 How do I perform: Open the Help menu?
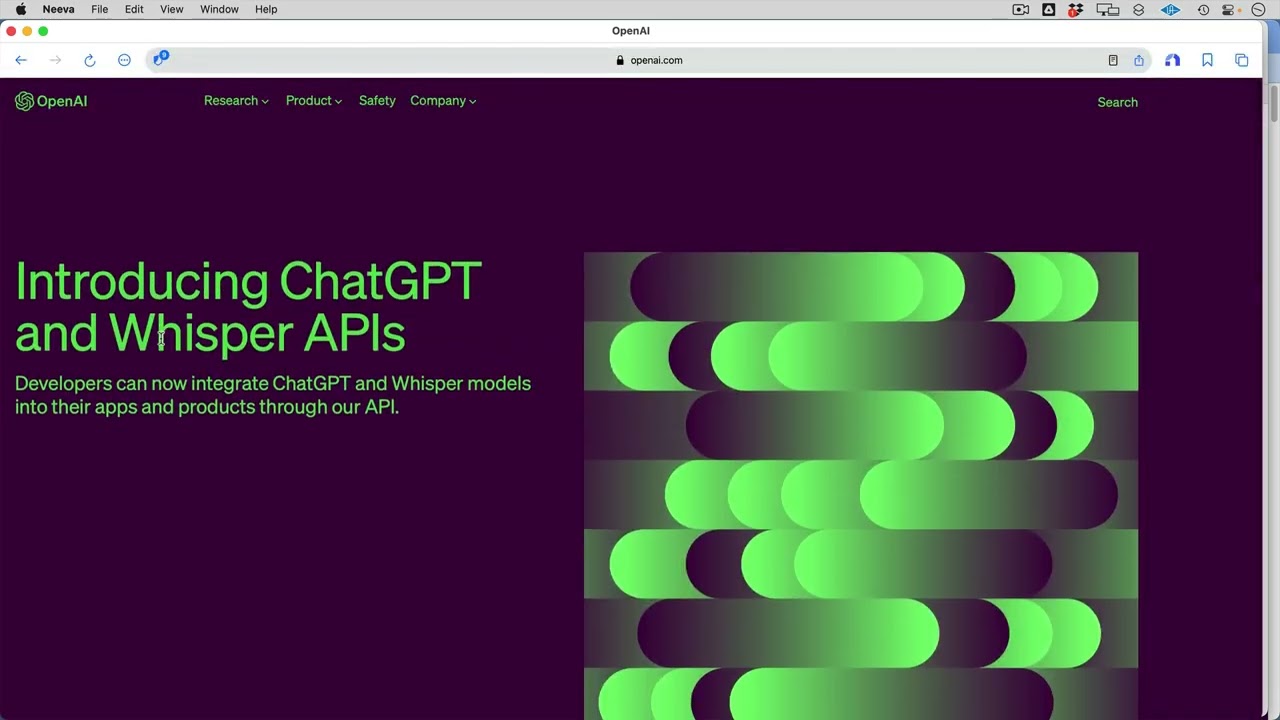click(x=266, y=9)
